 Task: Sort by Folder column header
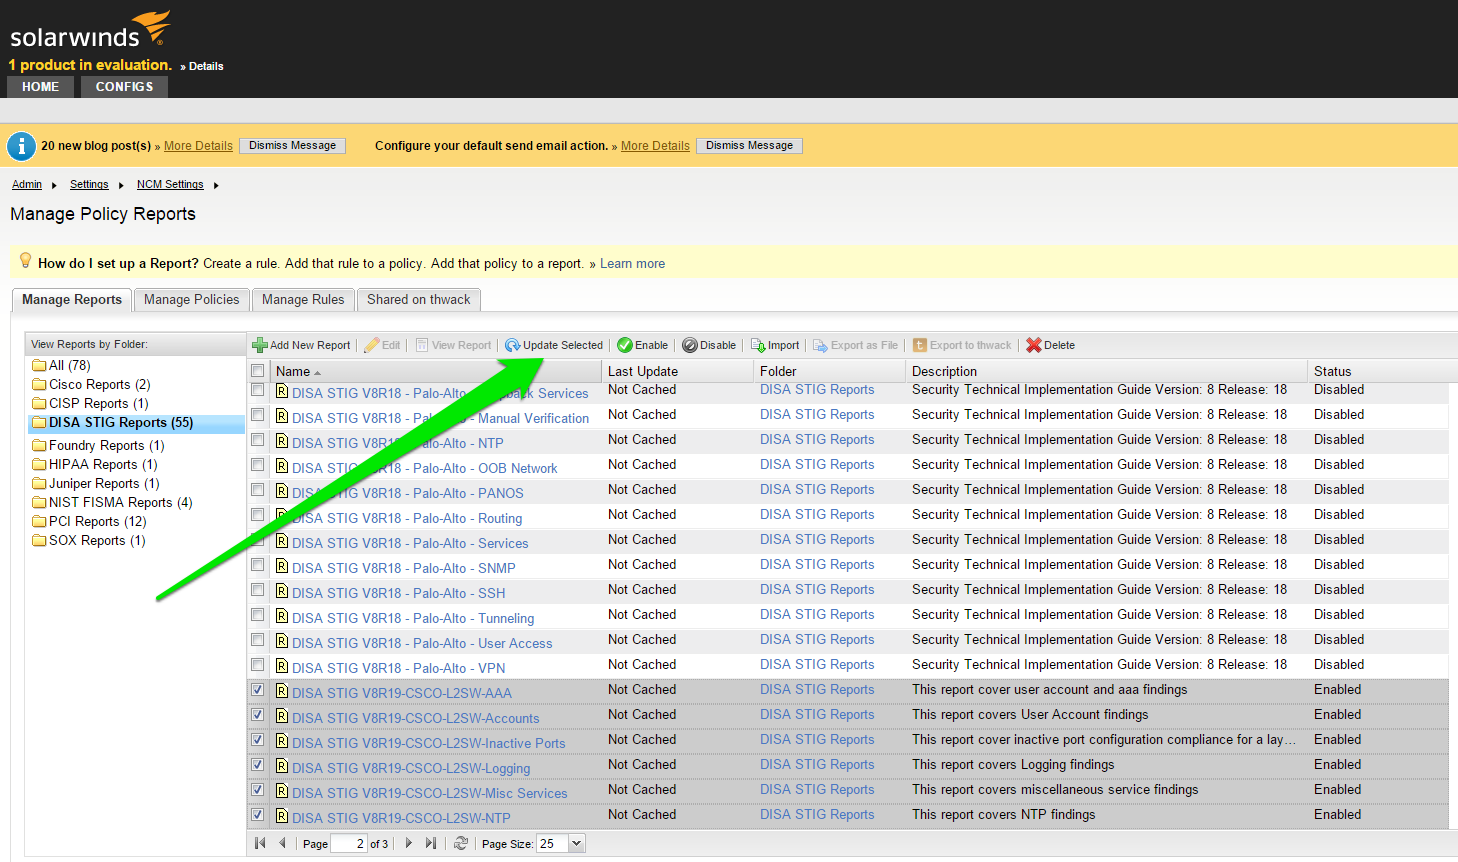[831, 371]
